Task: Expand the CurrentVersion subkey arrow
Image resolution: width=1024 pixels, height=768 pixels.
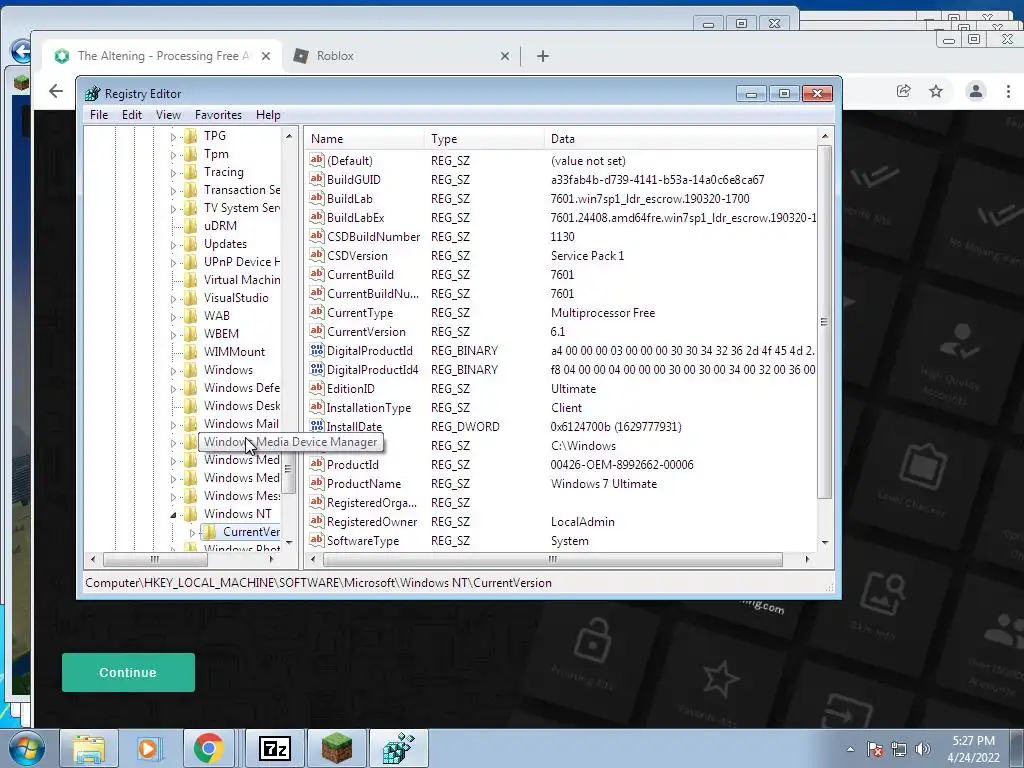Action: [192, 533]
